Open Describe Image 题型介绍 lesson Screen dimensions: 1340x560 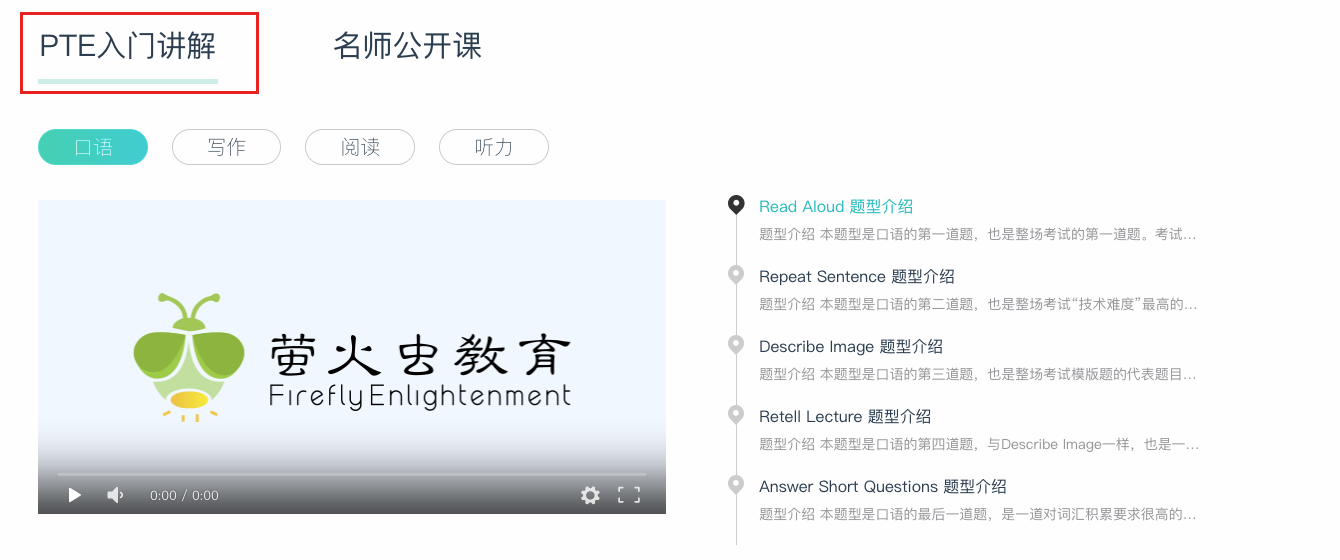pyautogui.click(x=851, y=347)
